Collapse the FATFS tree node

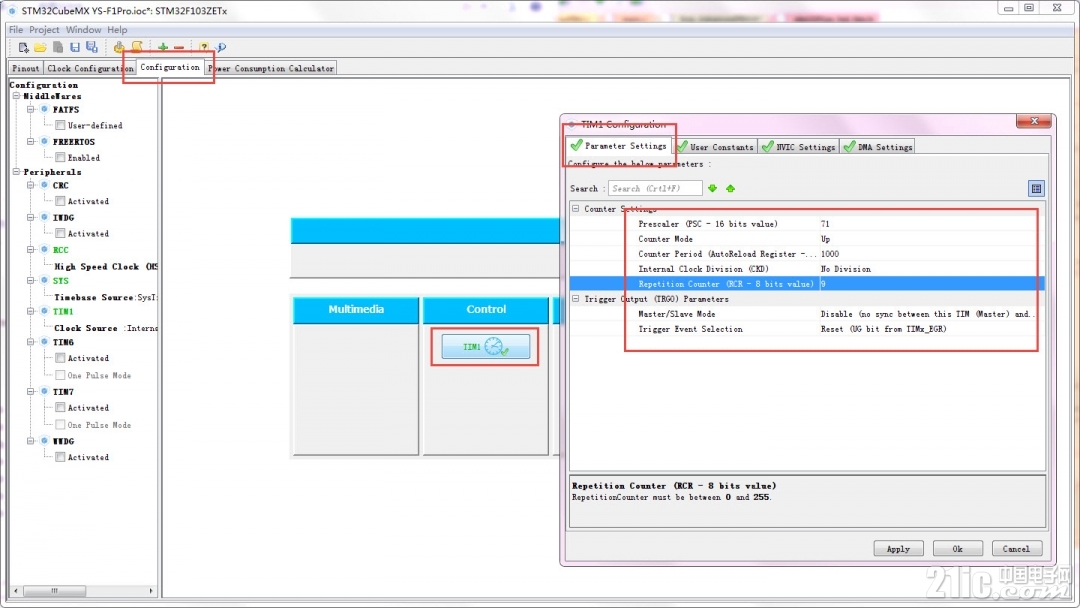click(x=30, y=109)
